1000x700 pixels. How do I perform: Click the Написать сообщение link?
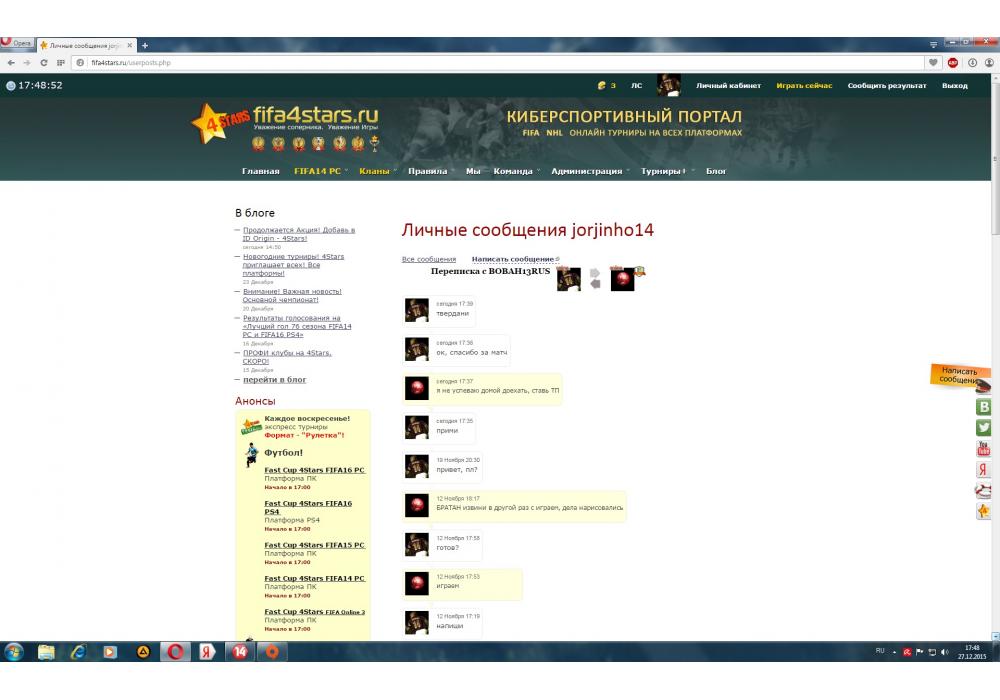514,259
